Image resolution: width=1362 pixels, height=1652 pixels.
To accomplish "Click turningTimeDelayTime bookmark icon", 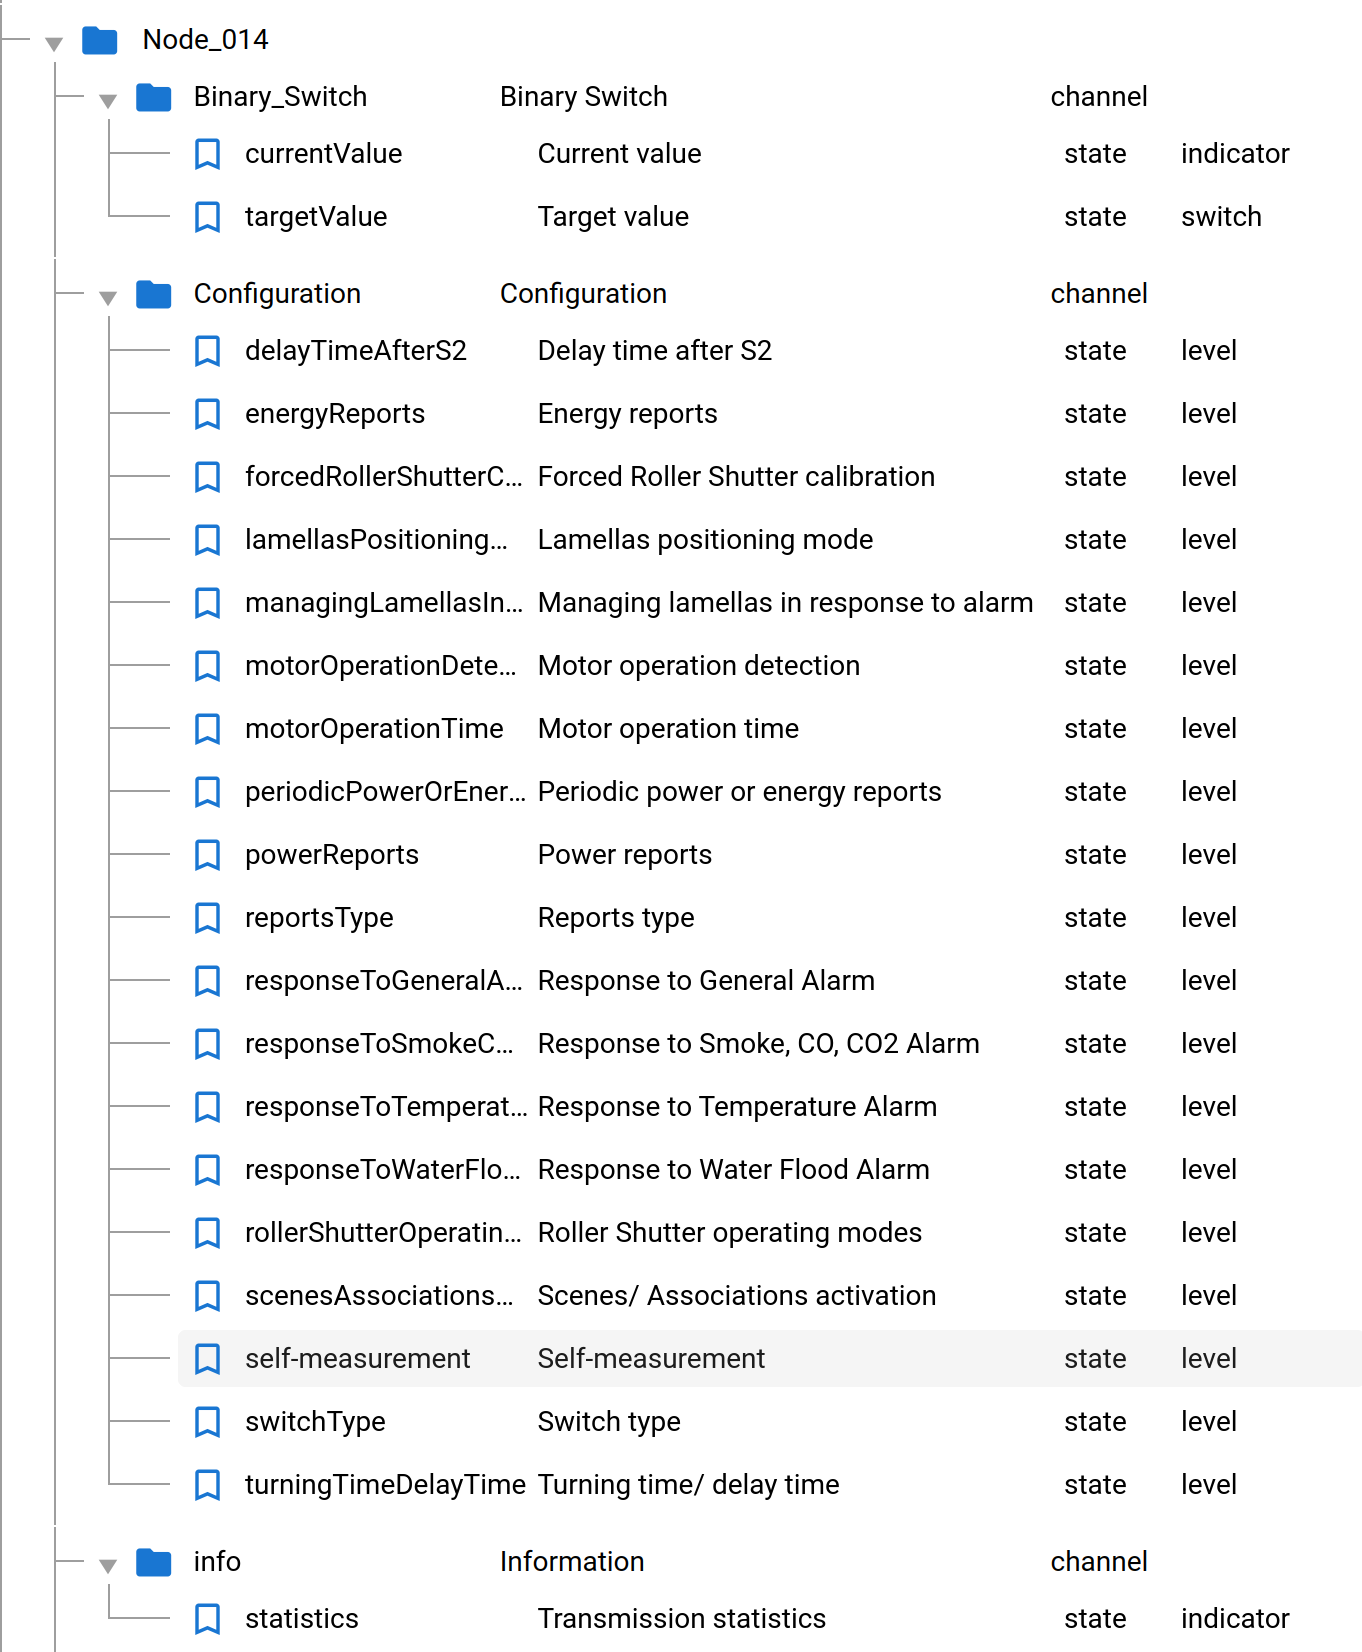I will pyautogui.click(x=207, y=1485).
